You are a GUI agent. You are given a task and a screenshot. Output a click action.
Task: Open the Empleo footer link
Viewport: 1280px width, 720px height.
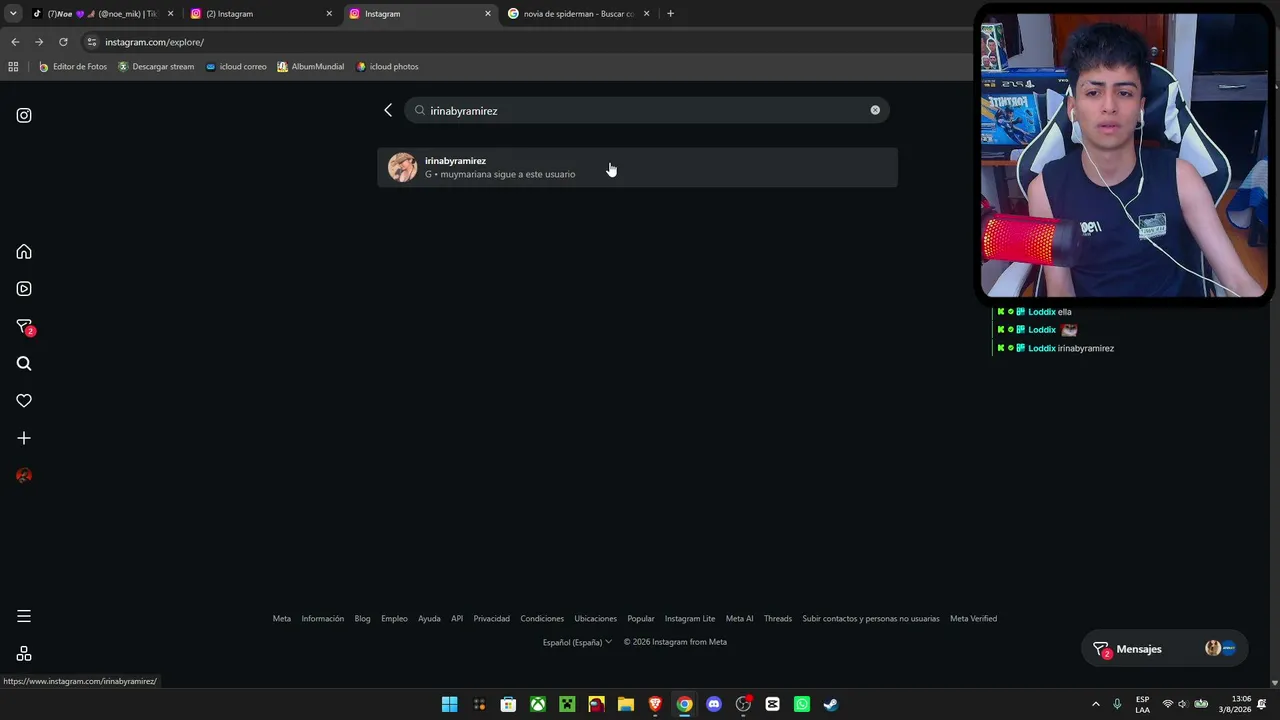coord(394,618)
